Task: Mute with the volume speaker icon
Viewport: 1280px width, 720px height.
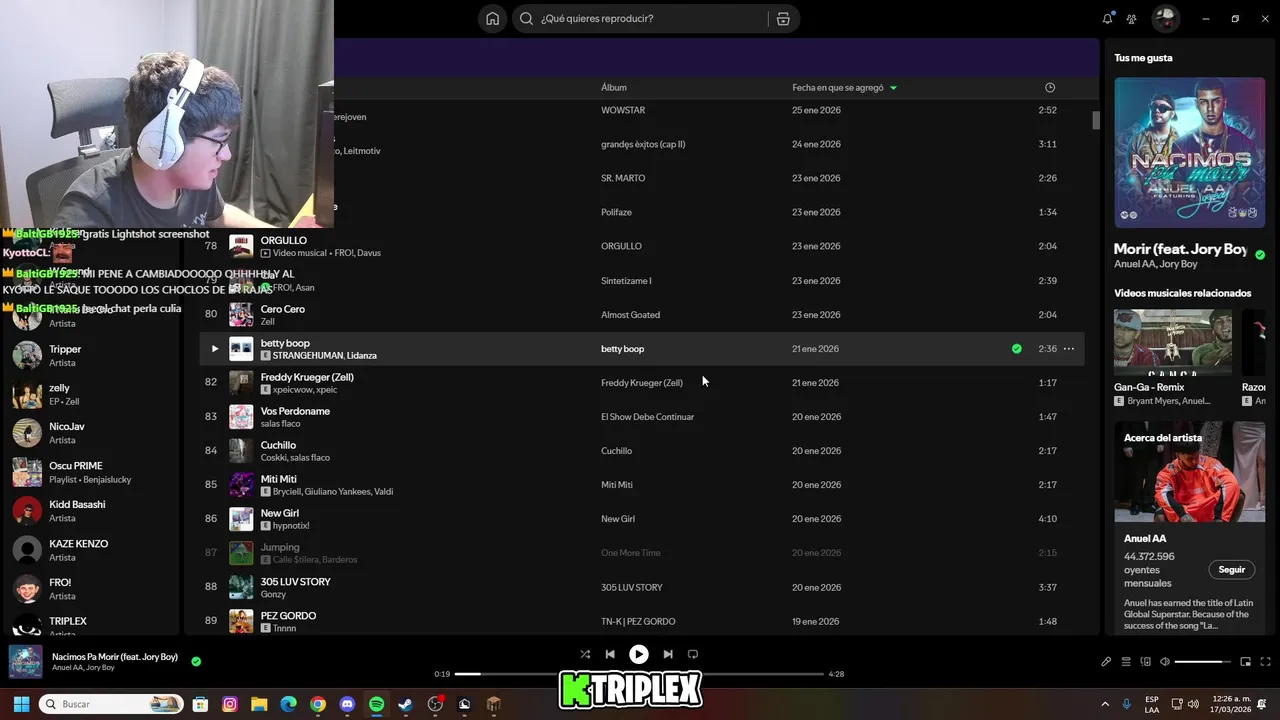Action: (1164, 661)
